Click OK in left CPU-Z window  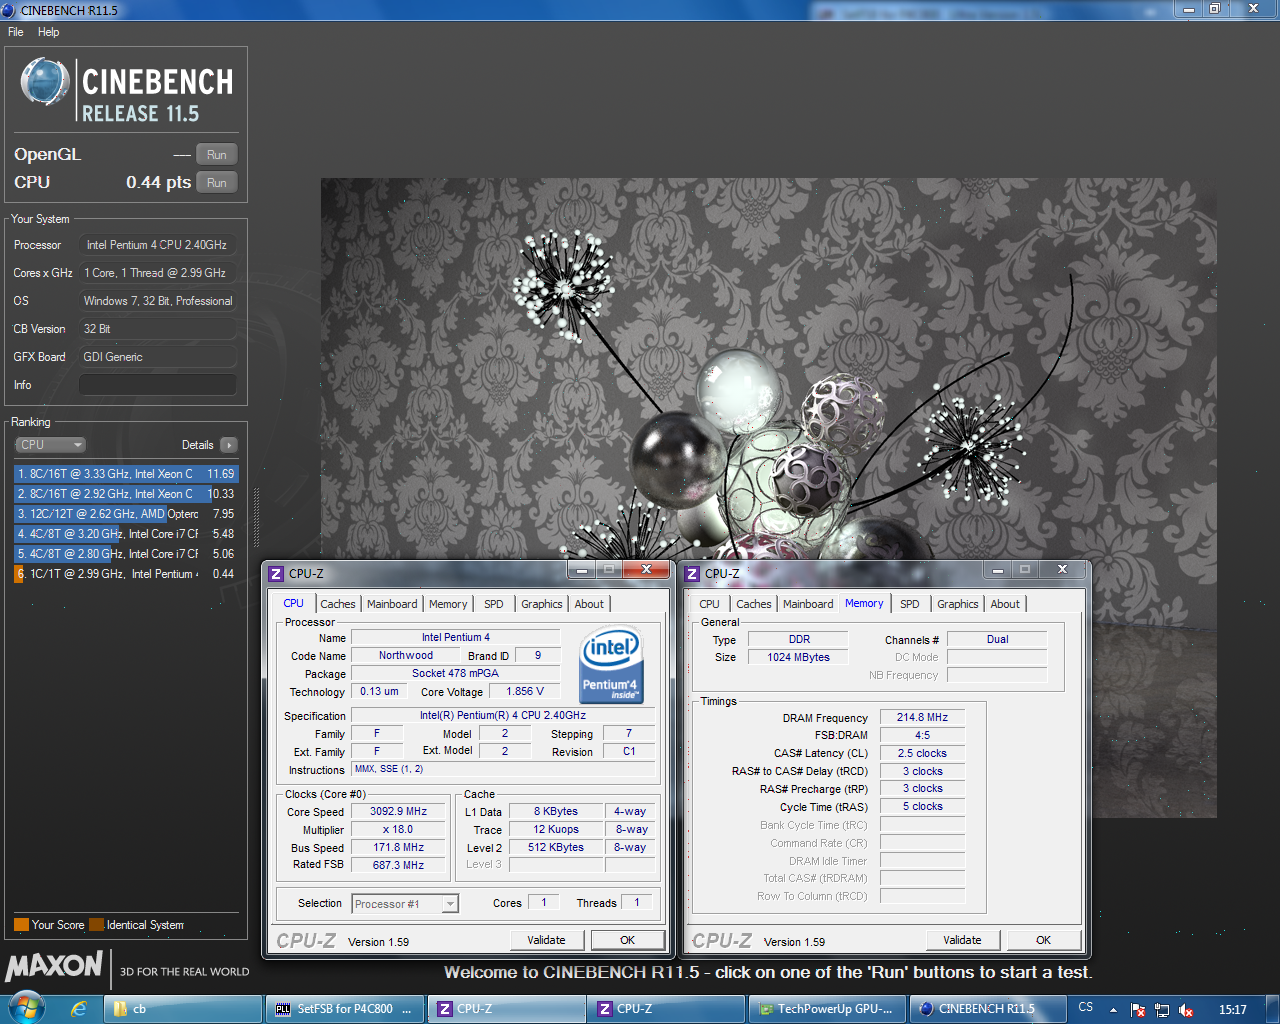(627, 940)
